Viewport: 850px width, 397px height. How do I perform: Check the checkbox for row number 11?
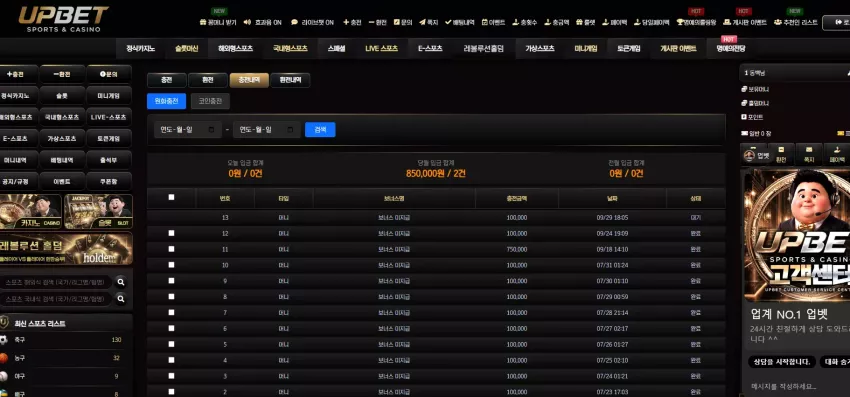(x=171, y=249)
